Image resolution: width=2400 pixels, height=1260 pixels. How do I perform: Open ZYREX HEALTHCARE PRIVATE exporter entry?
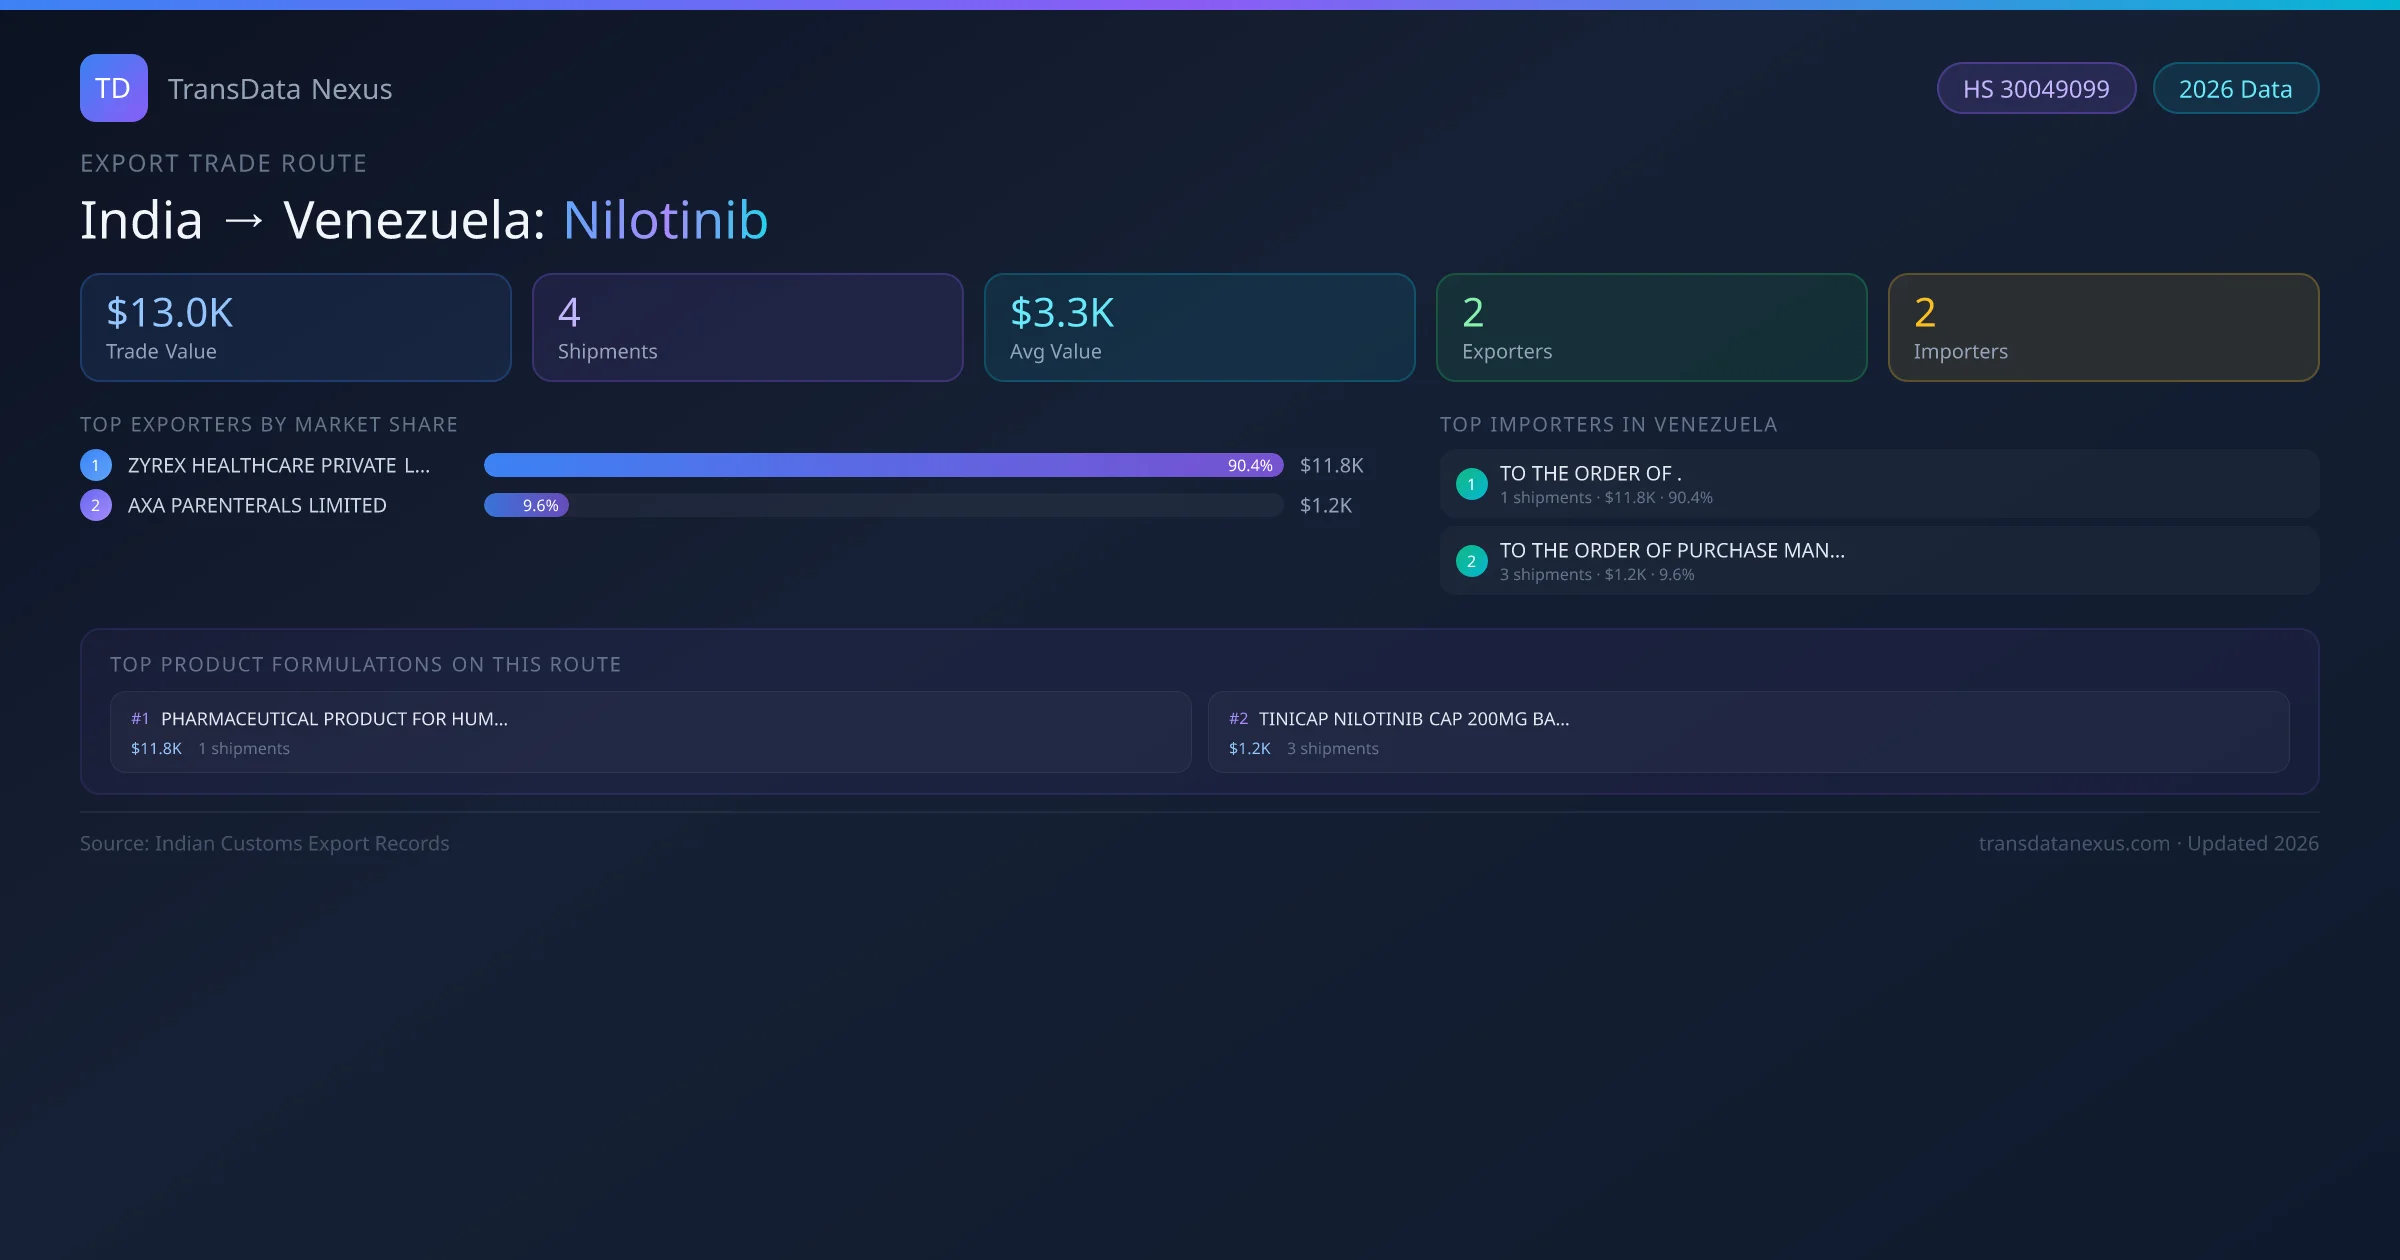click(x=278, y=465)
